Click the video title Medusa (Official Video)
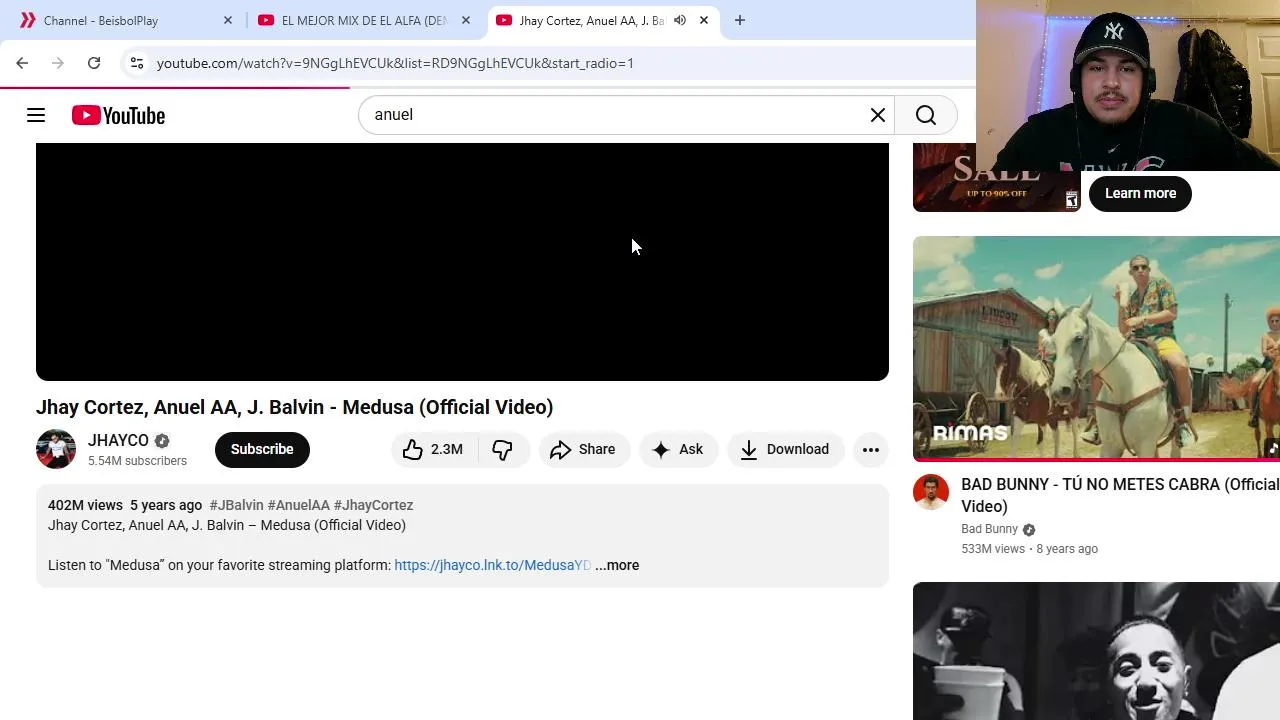Viewport: 1280px width, 720px height. click(x=294, y=407)
